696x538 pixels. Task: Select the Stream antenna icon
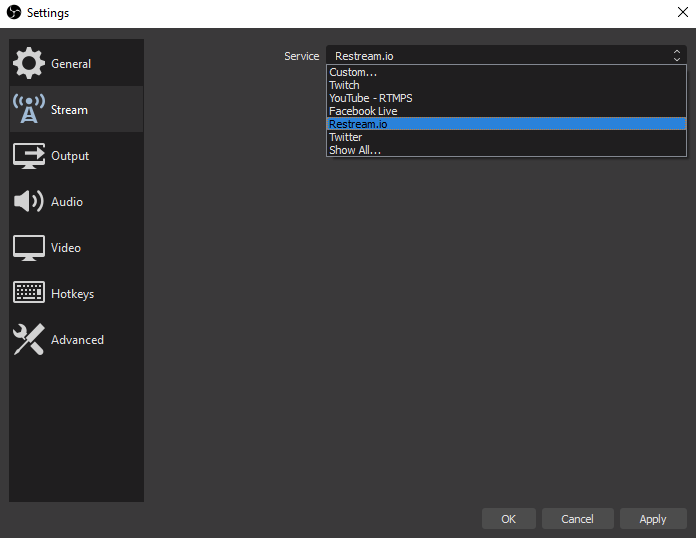28,109
